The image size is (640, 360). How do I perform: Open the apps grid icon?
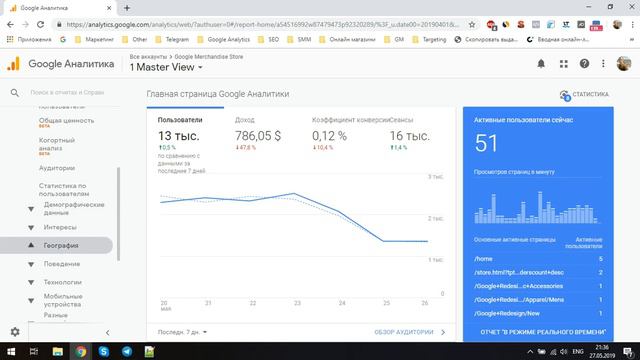point(564,64)
